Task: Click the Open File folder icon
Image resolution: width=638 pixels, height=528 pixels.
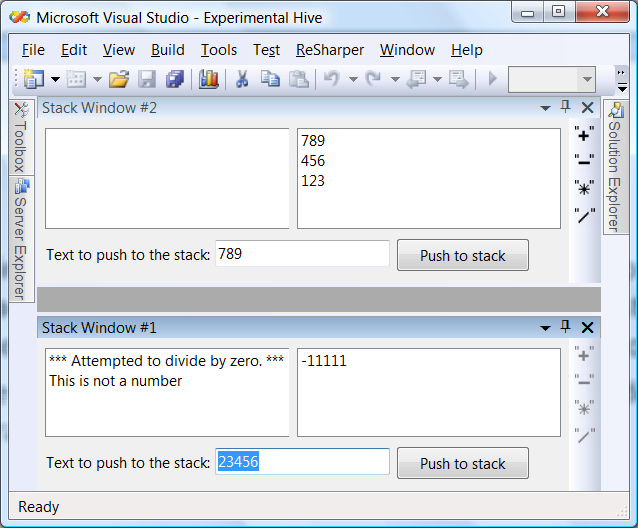Action: click(119, 79)
